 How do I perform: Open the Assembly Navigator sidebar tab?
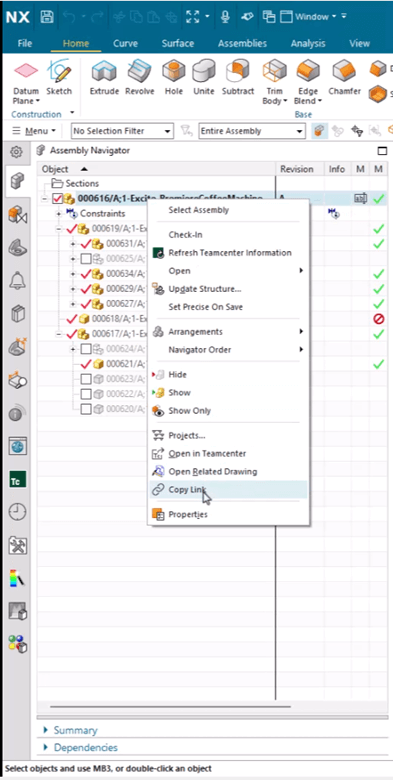pyautogui.click(x=18, y=181)
